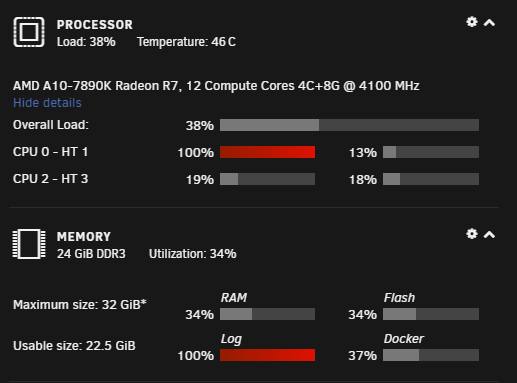Viewport: 517px width, 383px height.
Task: Click the RAM usage bar
Action: pyautogui.click(x=267, y=314)
